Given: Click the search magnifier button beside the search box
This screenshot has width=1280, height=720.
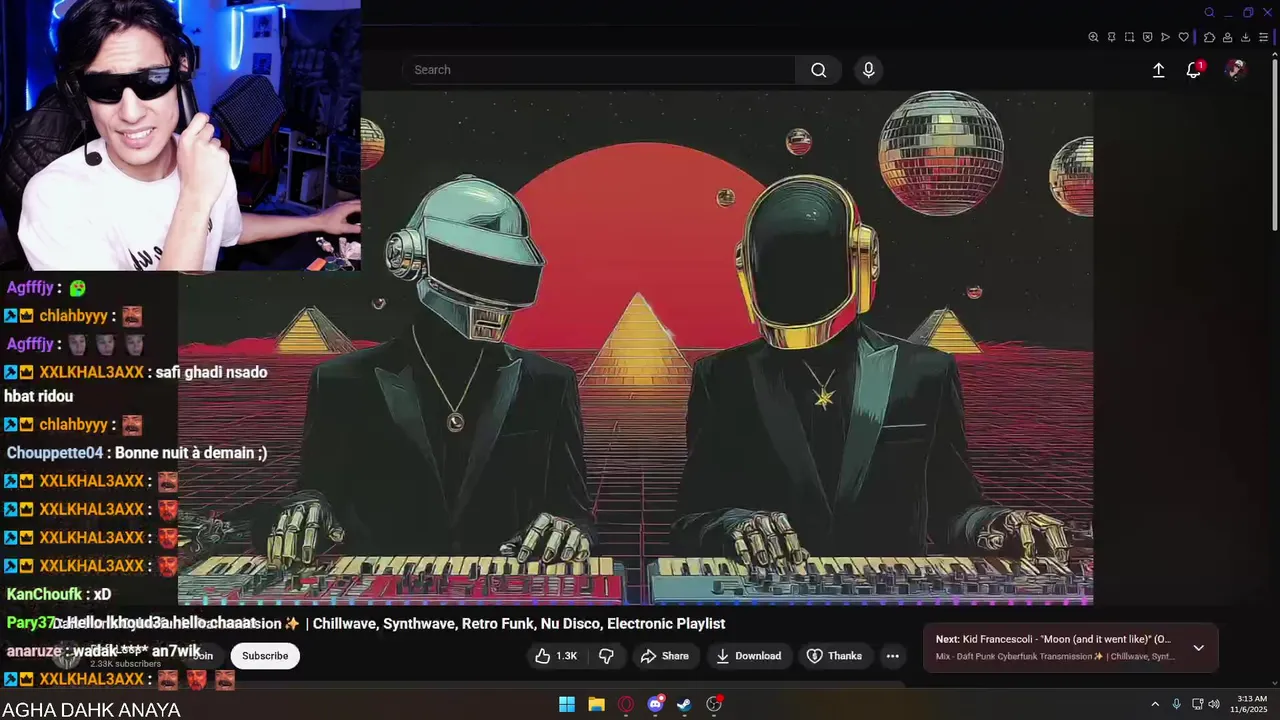Looking at the screenshot, I should [819, 70].
